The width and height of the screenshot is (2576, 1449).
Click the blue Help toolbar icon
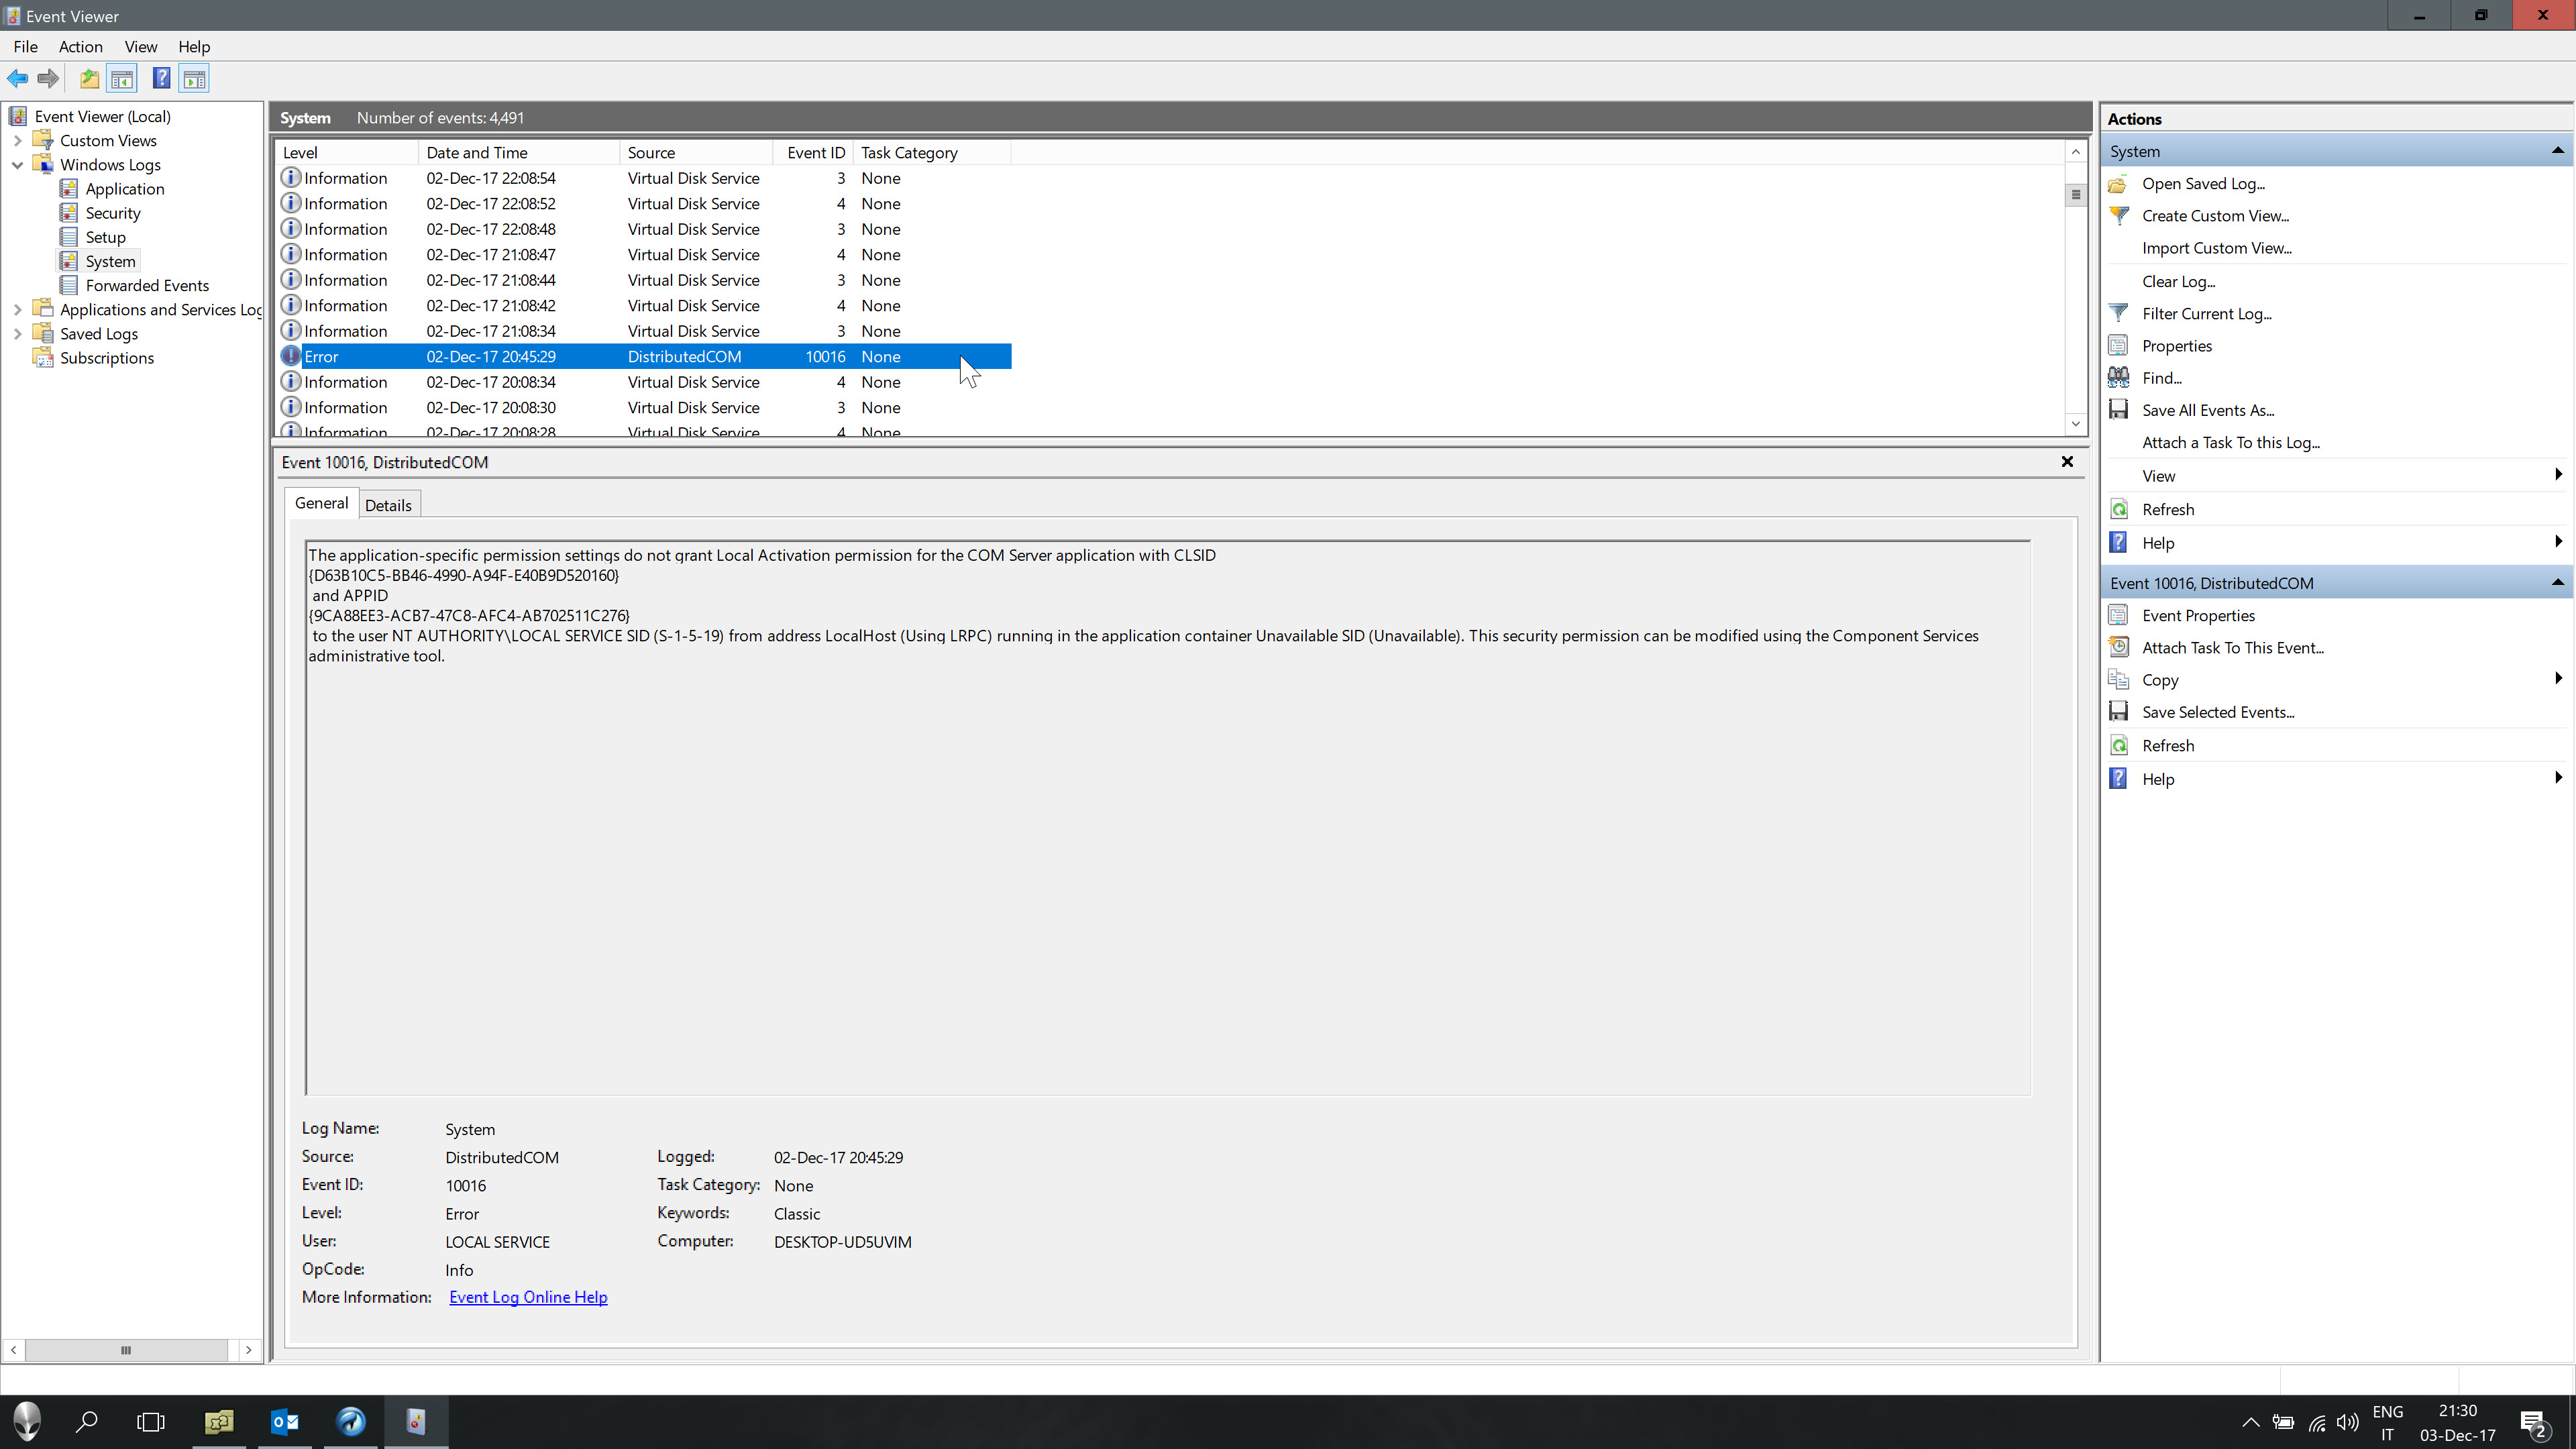point(161,79)
